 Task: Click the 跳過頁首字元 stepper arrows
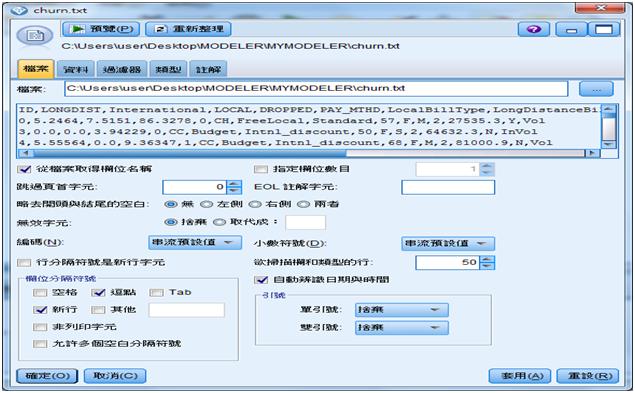click(234, 187)
